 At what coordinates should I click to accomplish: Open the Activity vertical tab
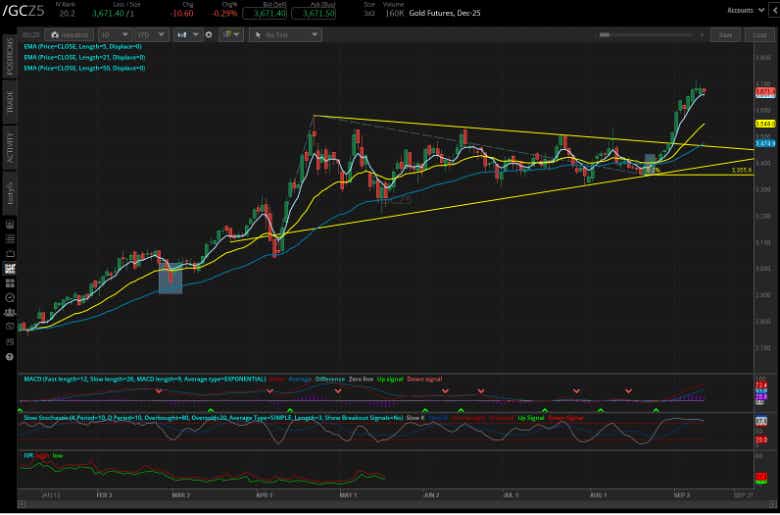(x=9, y=147)
